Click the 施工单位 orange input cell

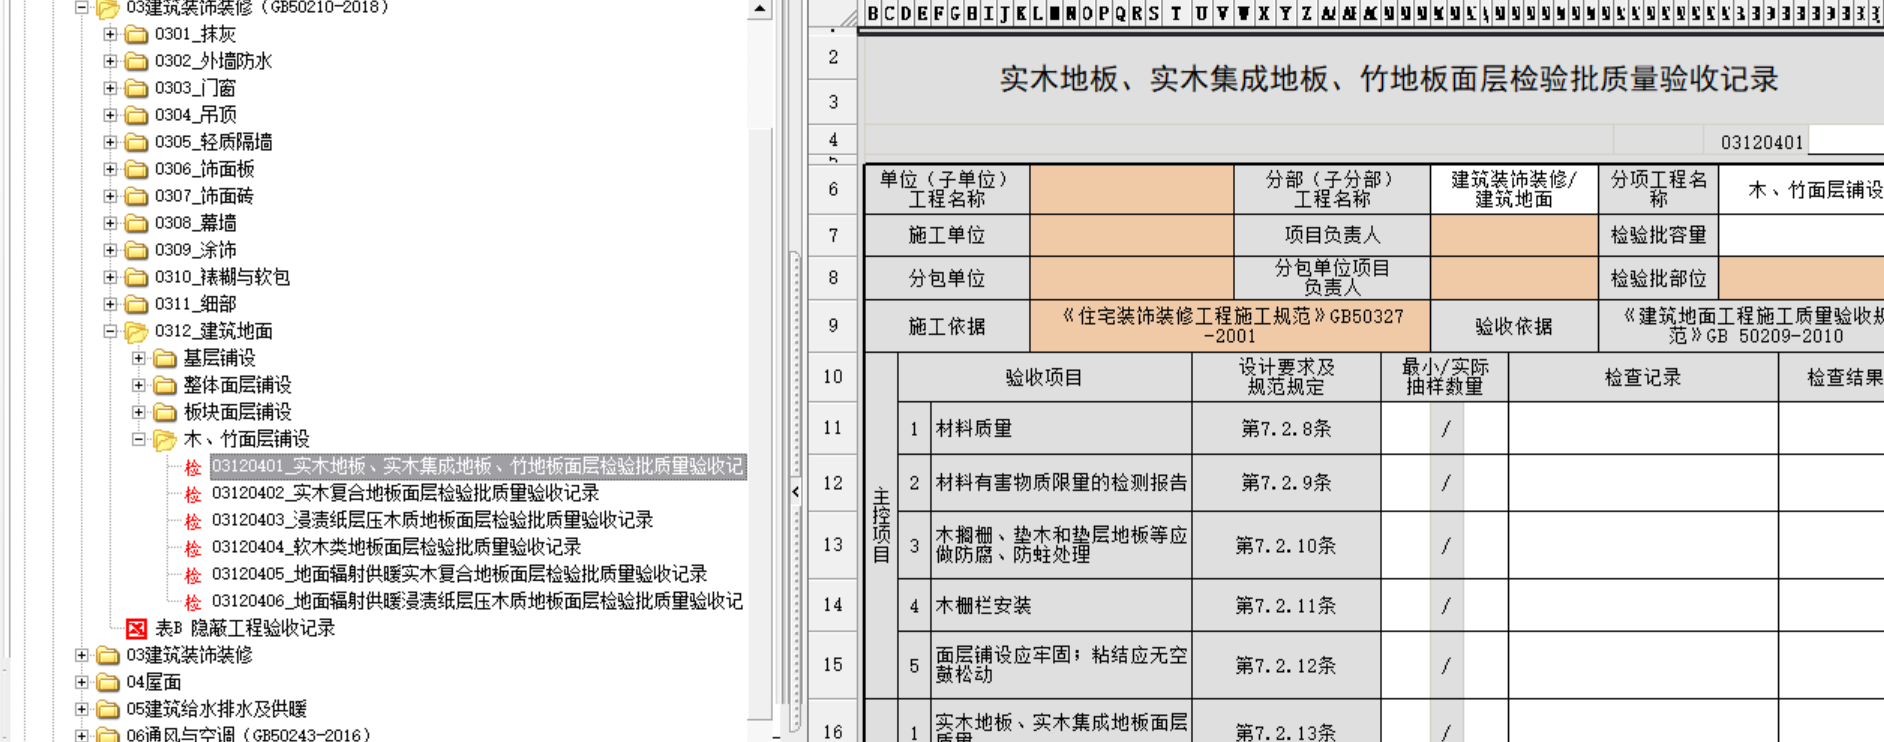click(1131, 235)
